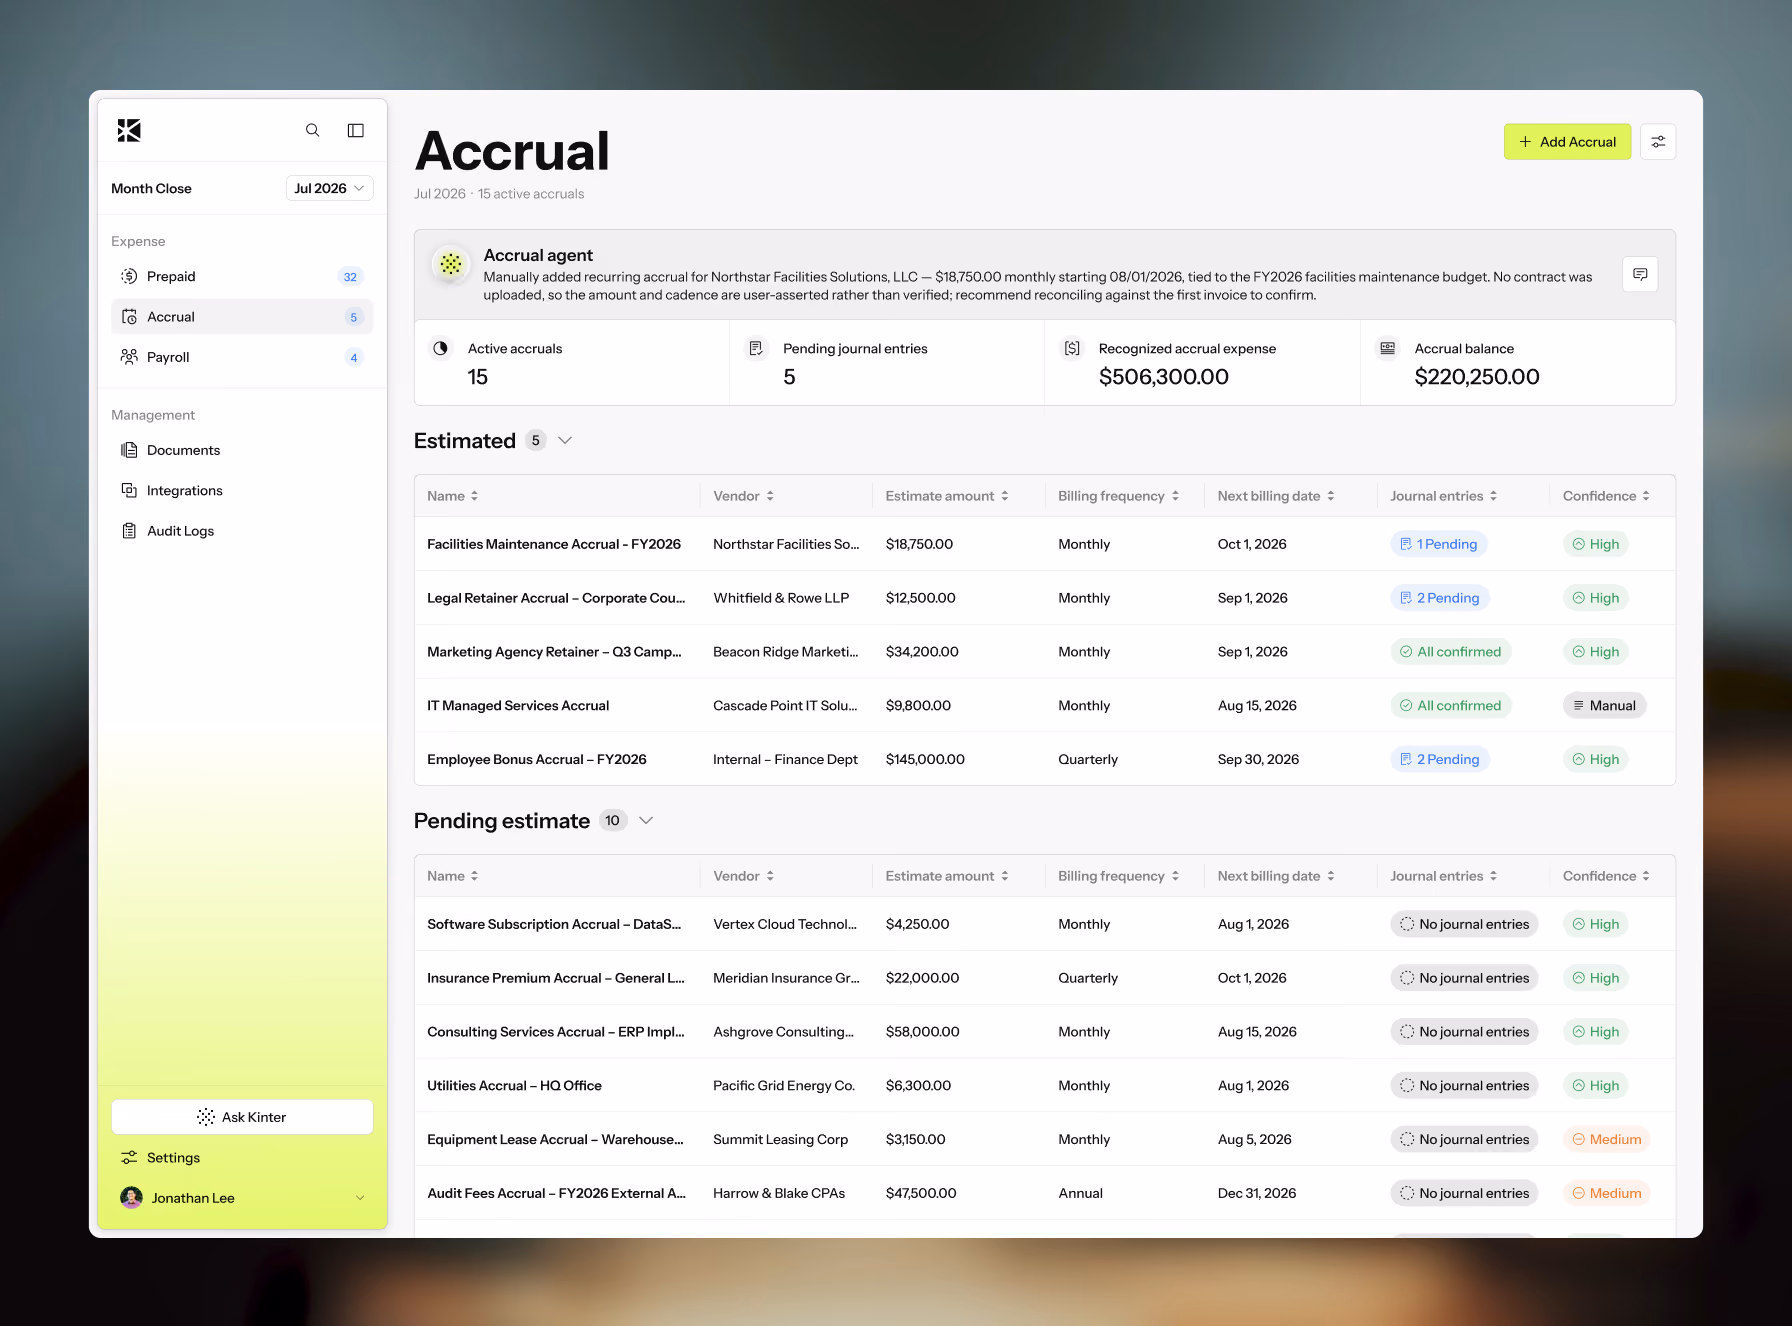Click the Payroll count badge 4

354,357
